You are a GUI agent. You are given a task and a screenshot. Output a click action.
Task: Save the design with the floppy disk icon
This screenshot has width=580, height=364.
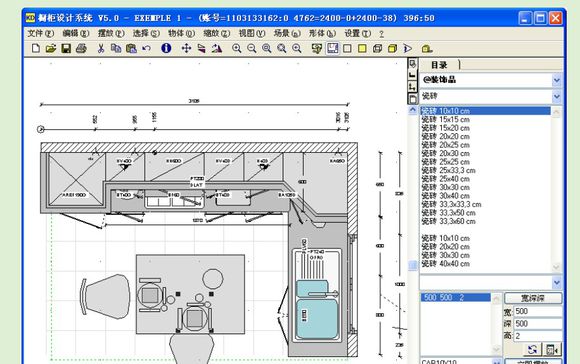(66, 48)
